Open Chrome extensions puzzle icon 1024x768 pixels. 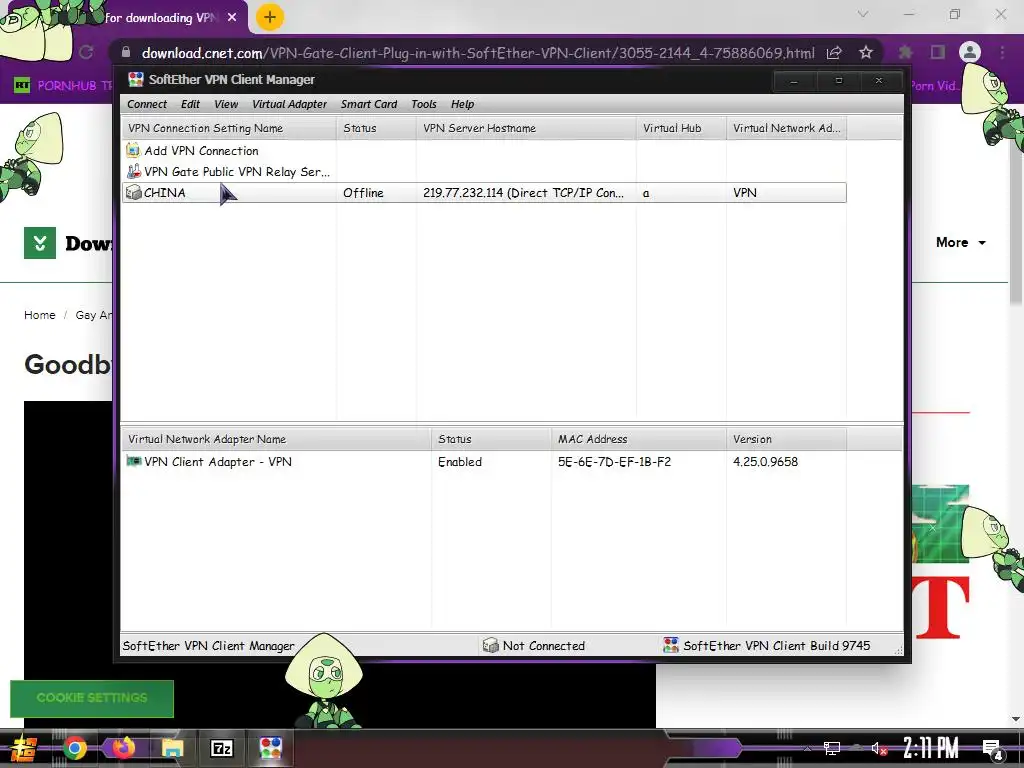[905, 52]
